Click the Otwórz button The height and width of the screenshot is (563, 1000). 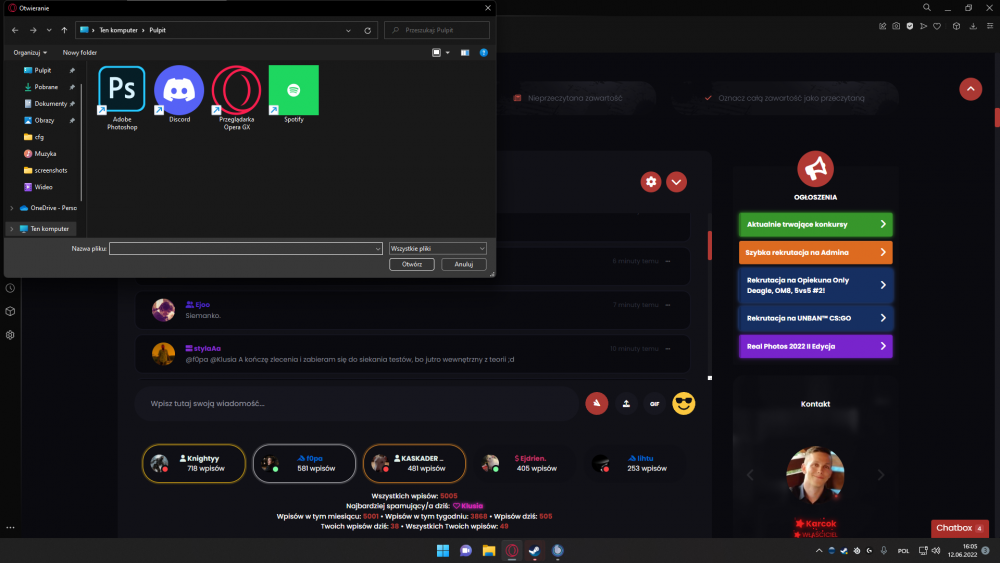411,264
